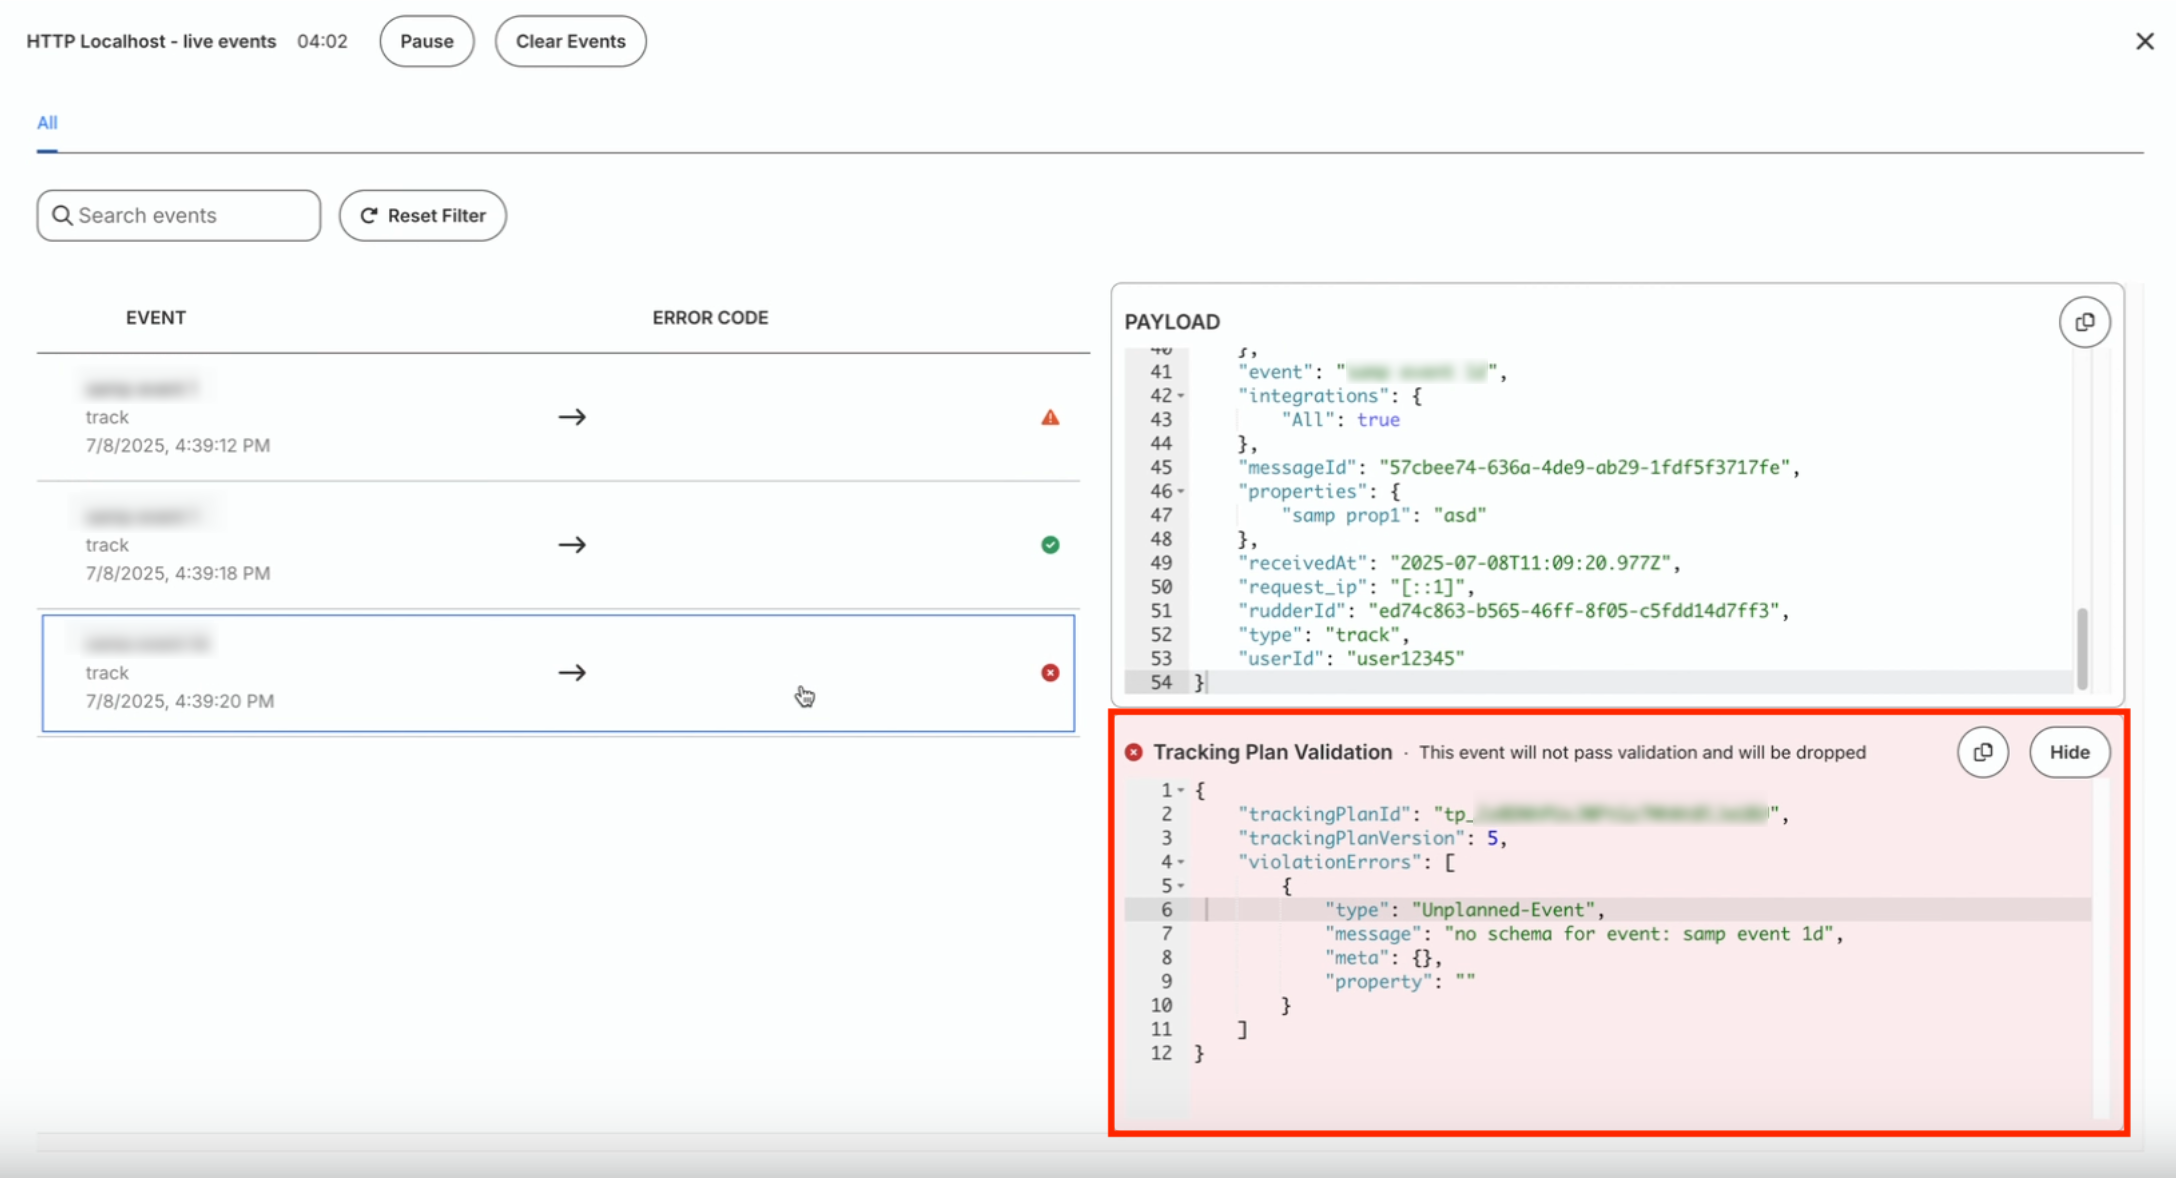Screen dimensions: 2176x1178
Task: Click the red error status icon in third row
Action: tap(1050, 673)
